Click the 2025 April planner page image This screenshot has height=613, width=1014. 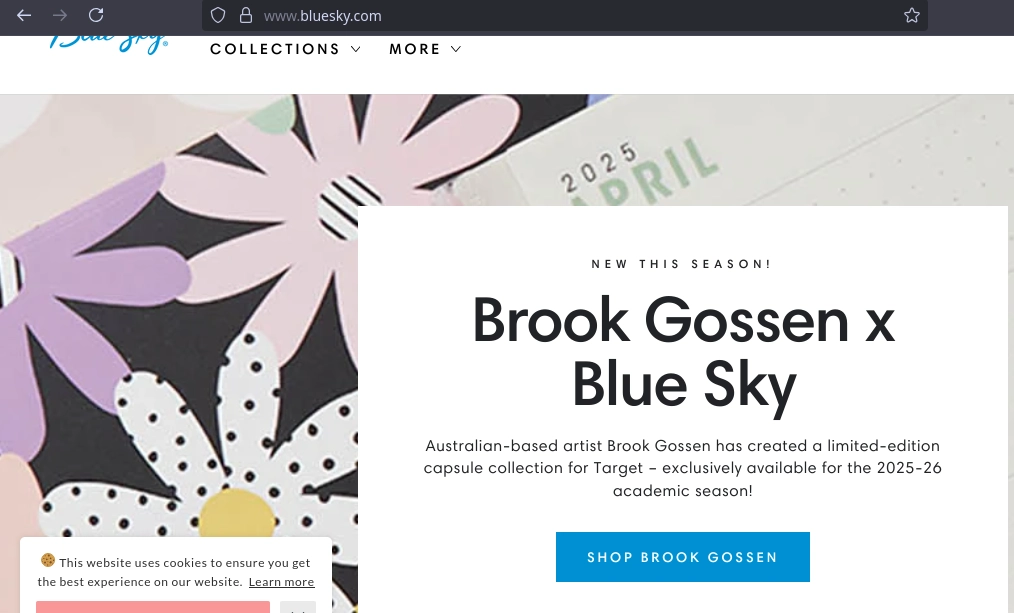(731, 150)
